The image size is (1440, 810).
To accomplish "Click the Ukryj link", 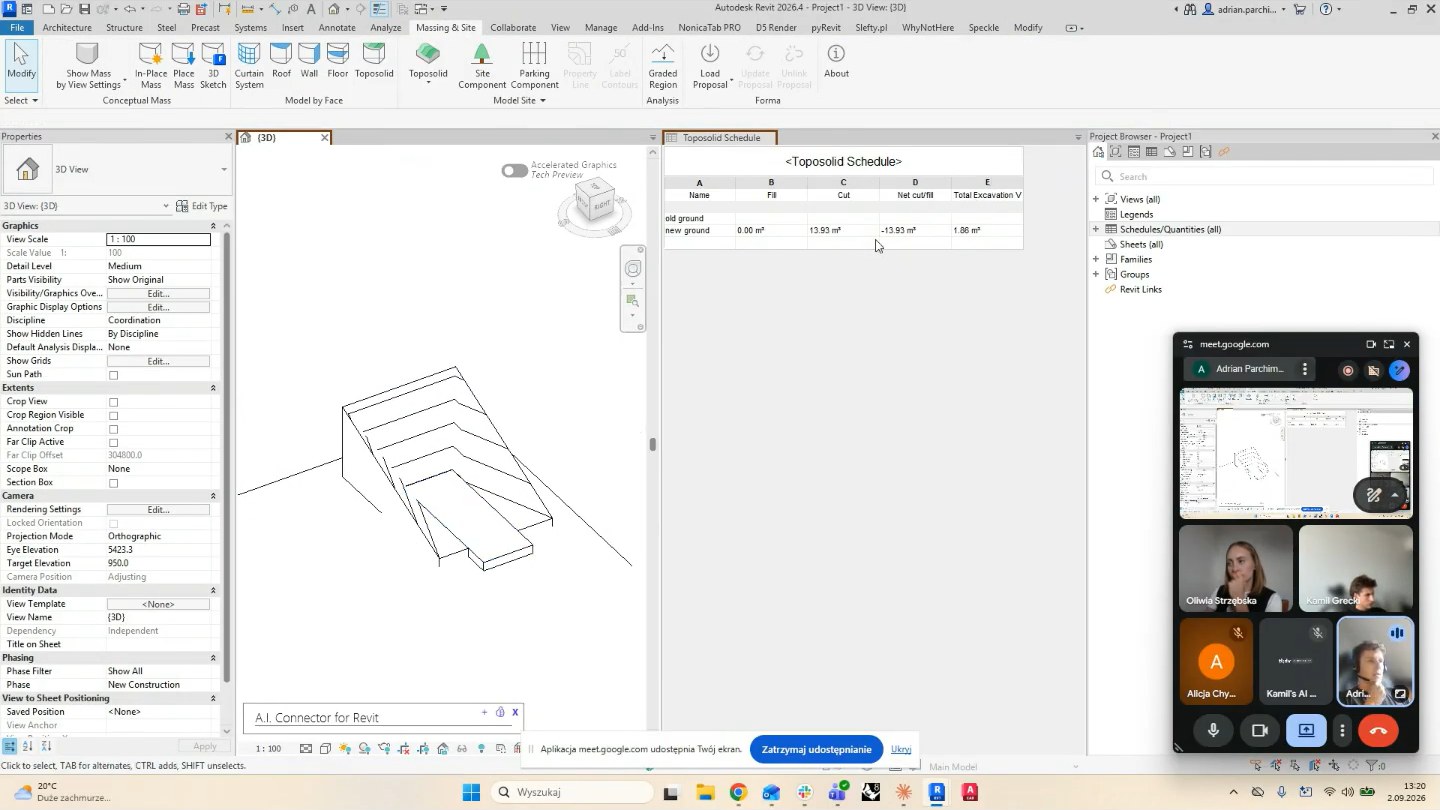I will pos(901,749).
